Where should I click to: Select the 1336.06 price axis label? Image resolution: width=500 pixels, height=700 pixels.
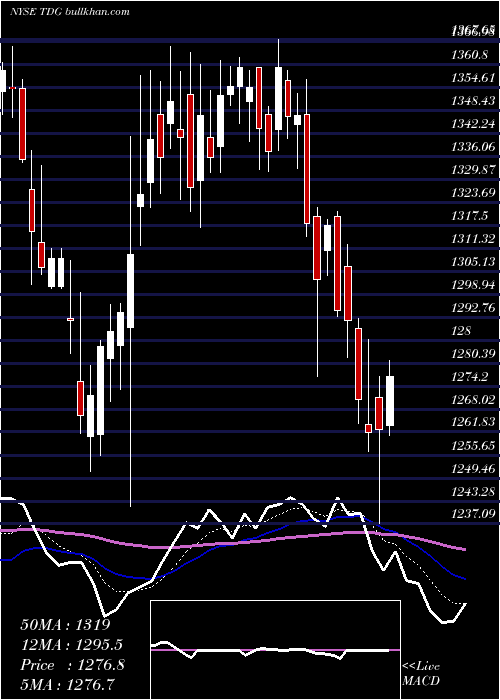coord(473,147)
